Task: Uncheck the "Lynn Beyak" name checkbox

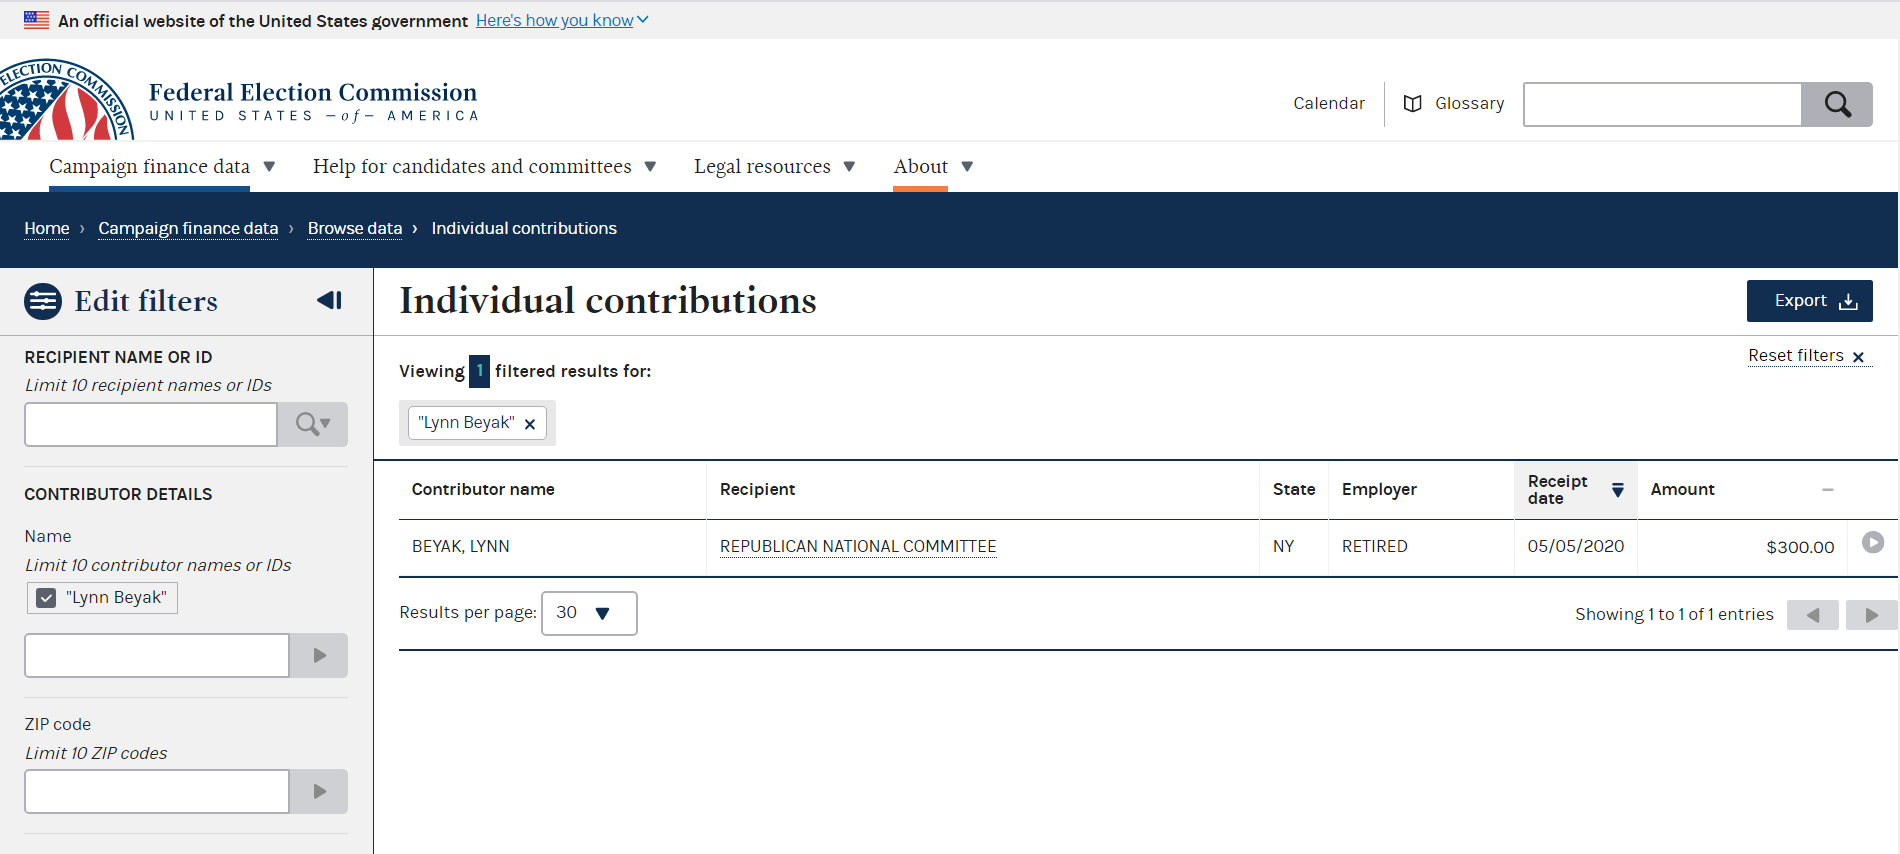Action: [46, 598]
